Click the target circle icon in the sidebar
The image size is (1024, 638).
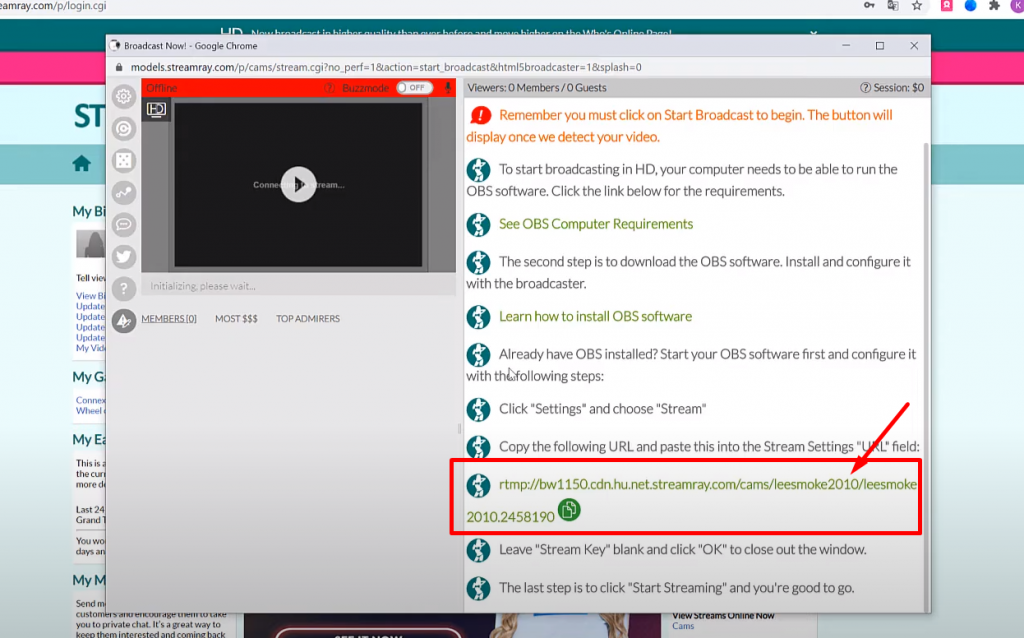pos(123,129)
